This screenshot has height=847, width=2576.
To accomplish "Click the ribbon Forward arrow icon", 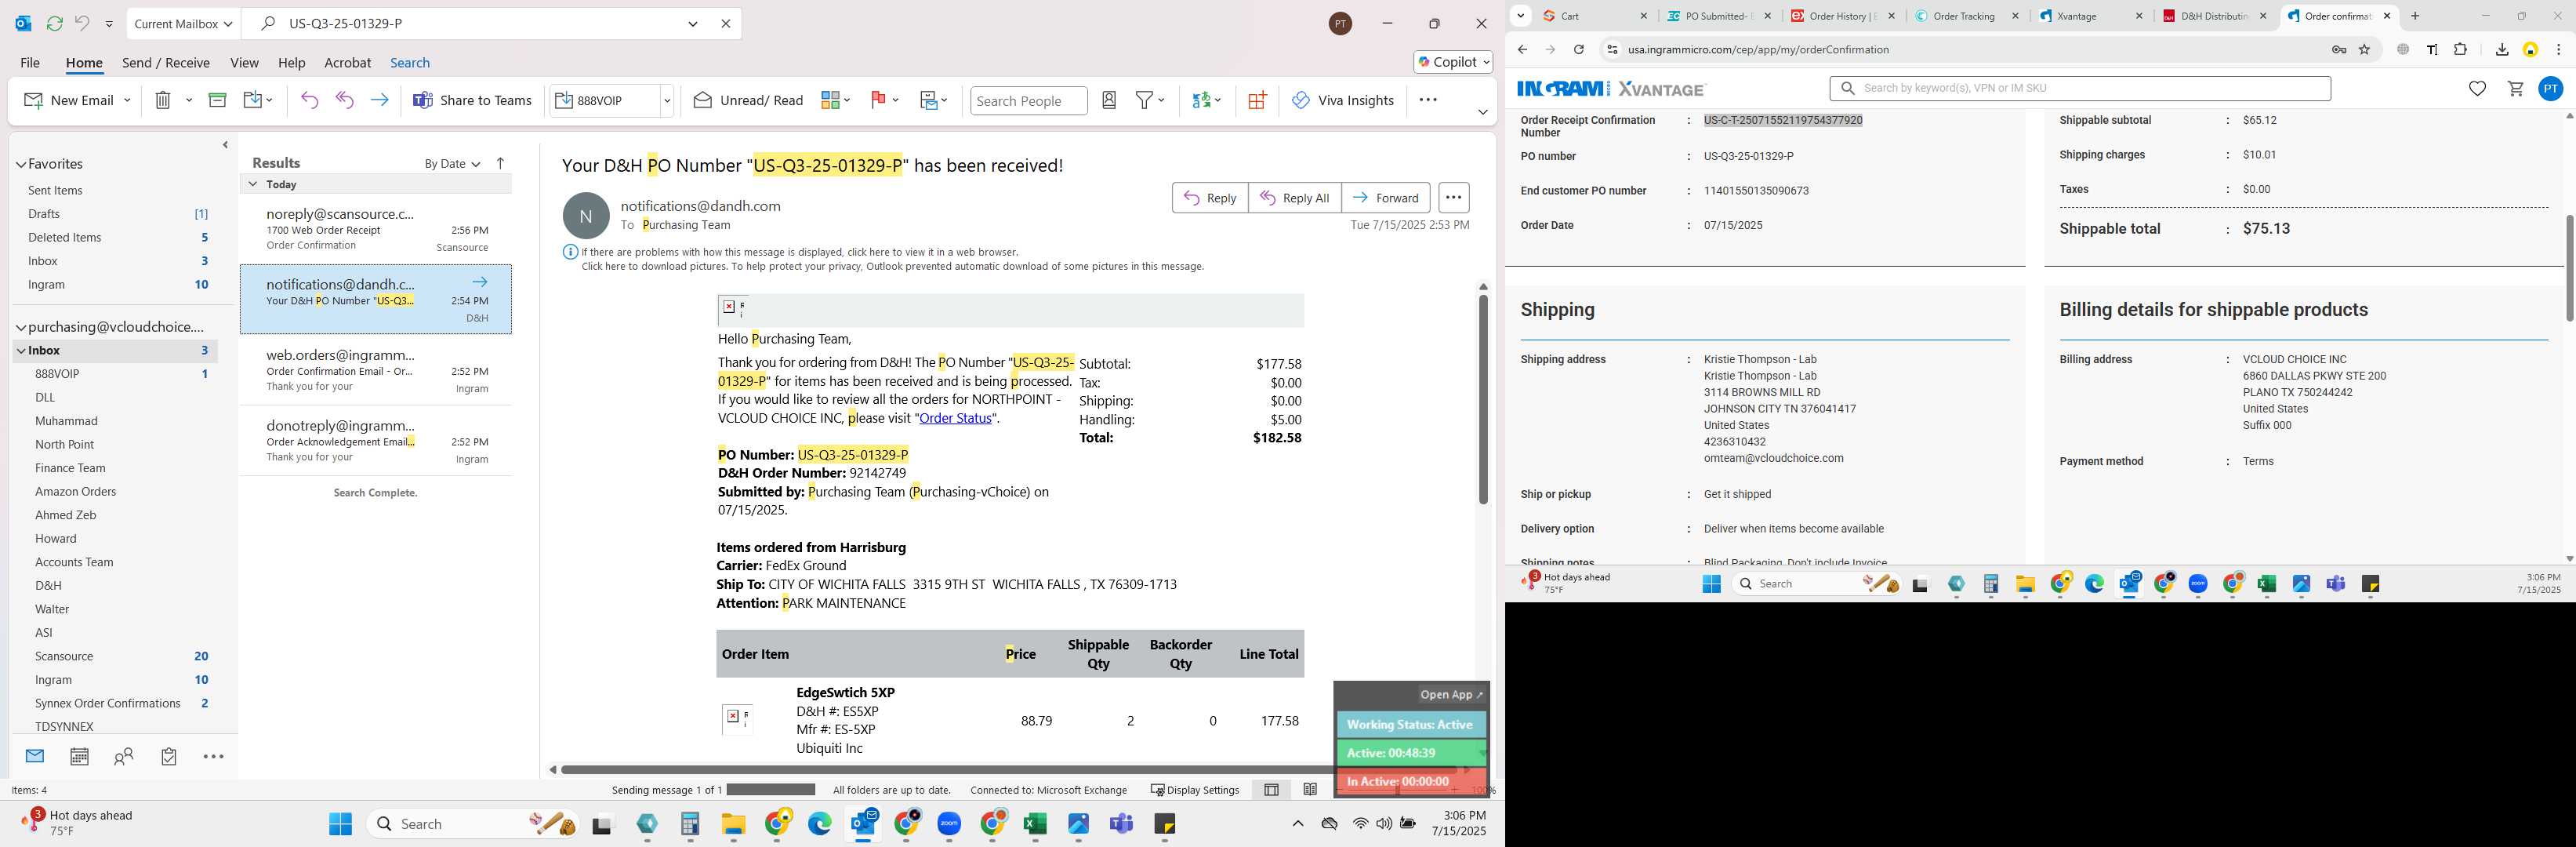I will click(x=379, y=100).
